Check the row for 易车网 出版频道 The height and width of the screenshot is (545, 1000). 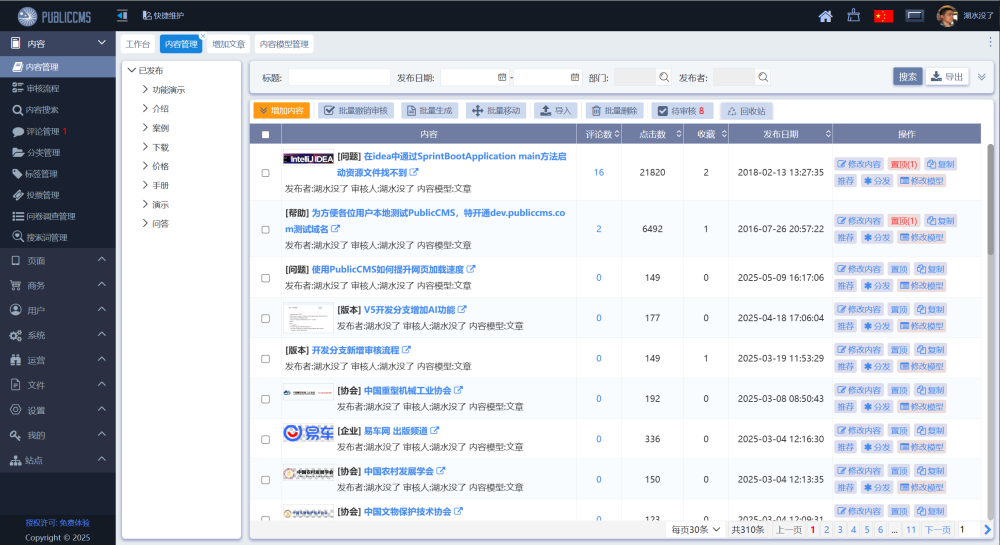click(x=265, y=438)
